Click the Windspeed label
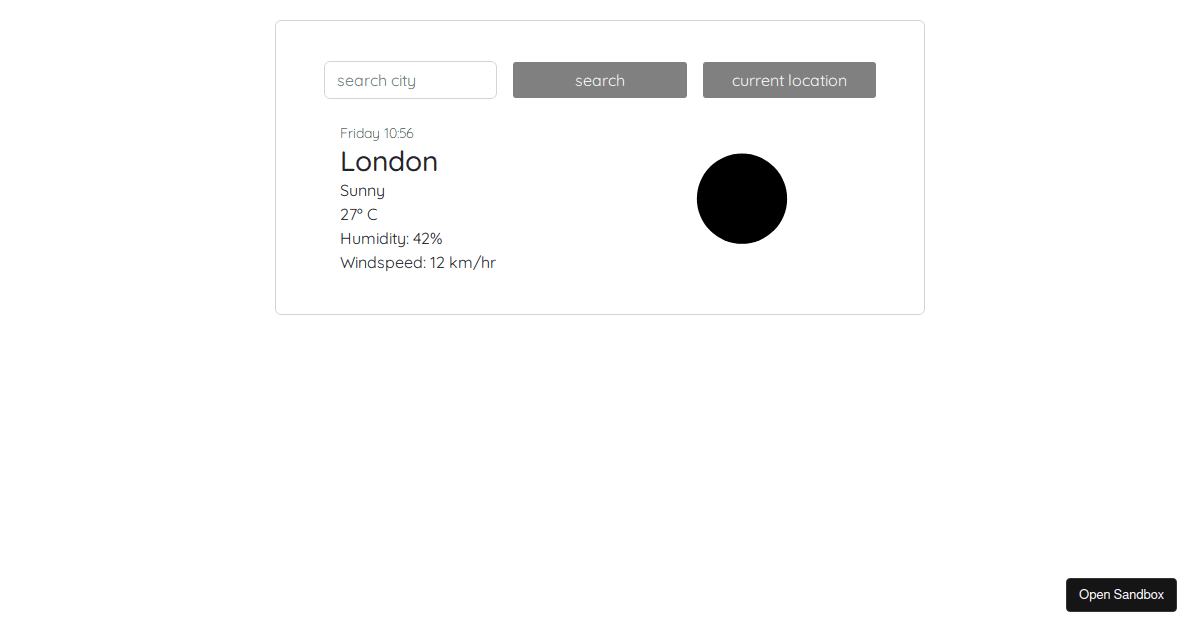This screenshot has height=630, width=1200. [x=382, y=263]
